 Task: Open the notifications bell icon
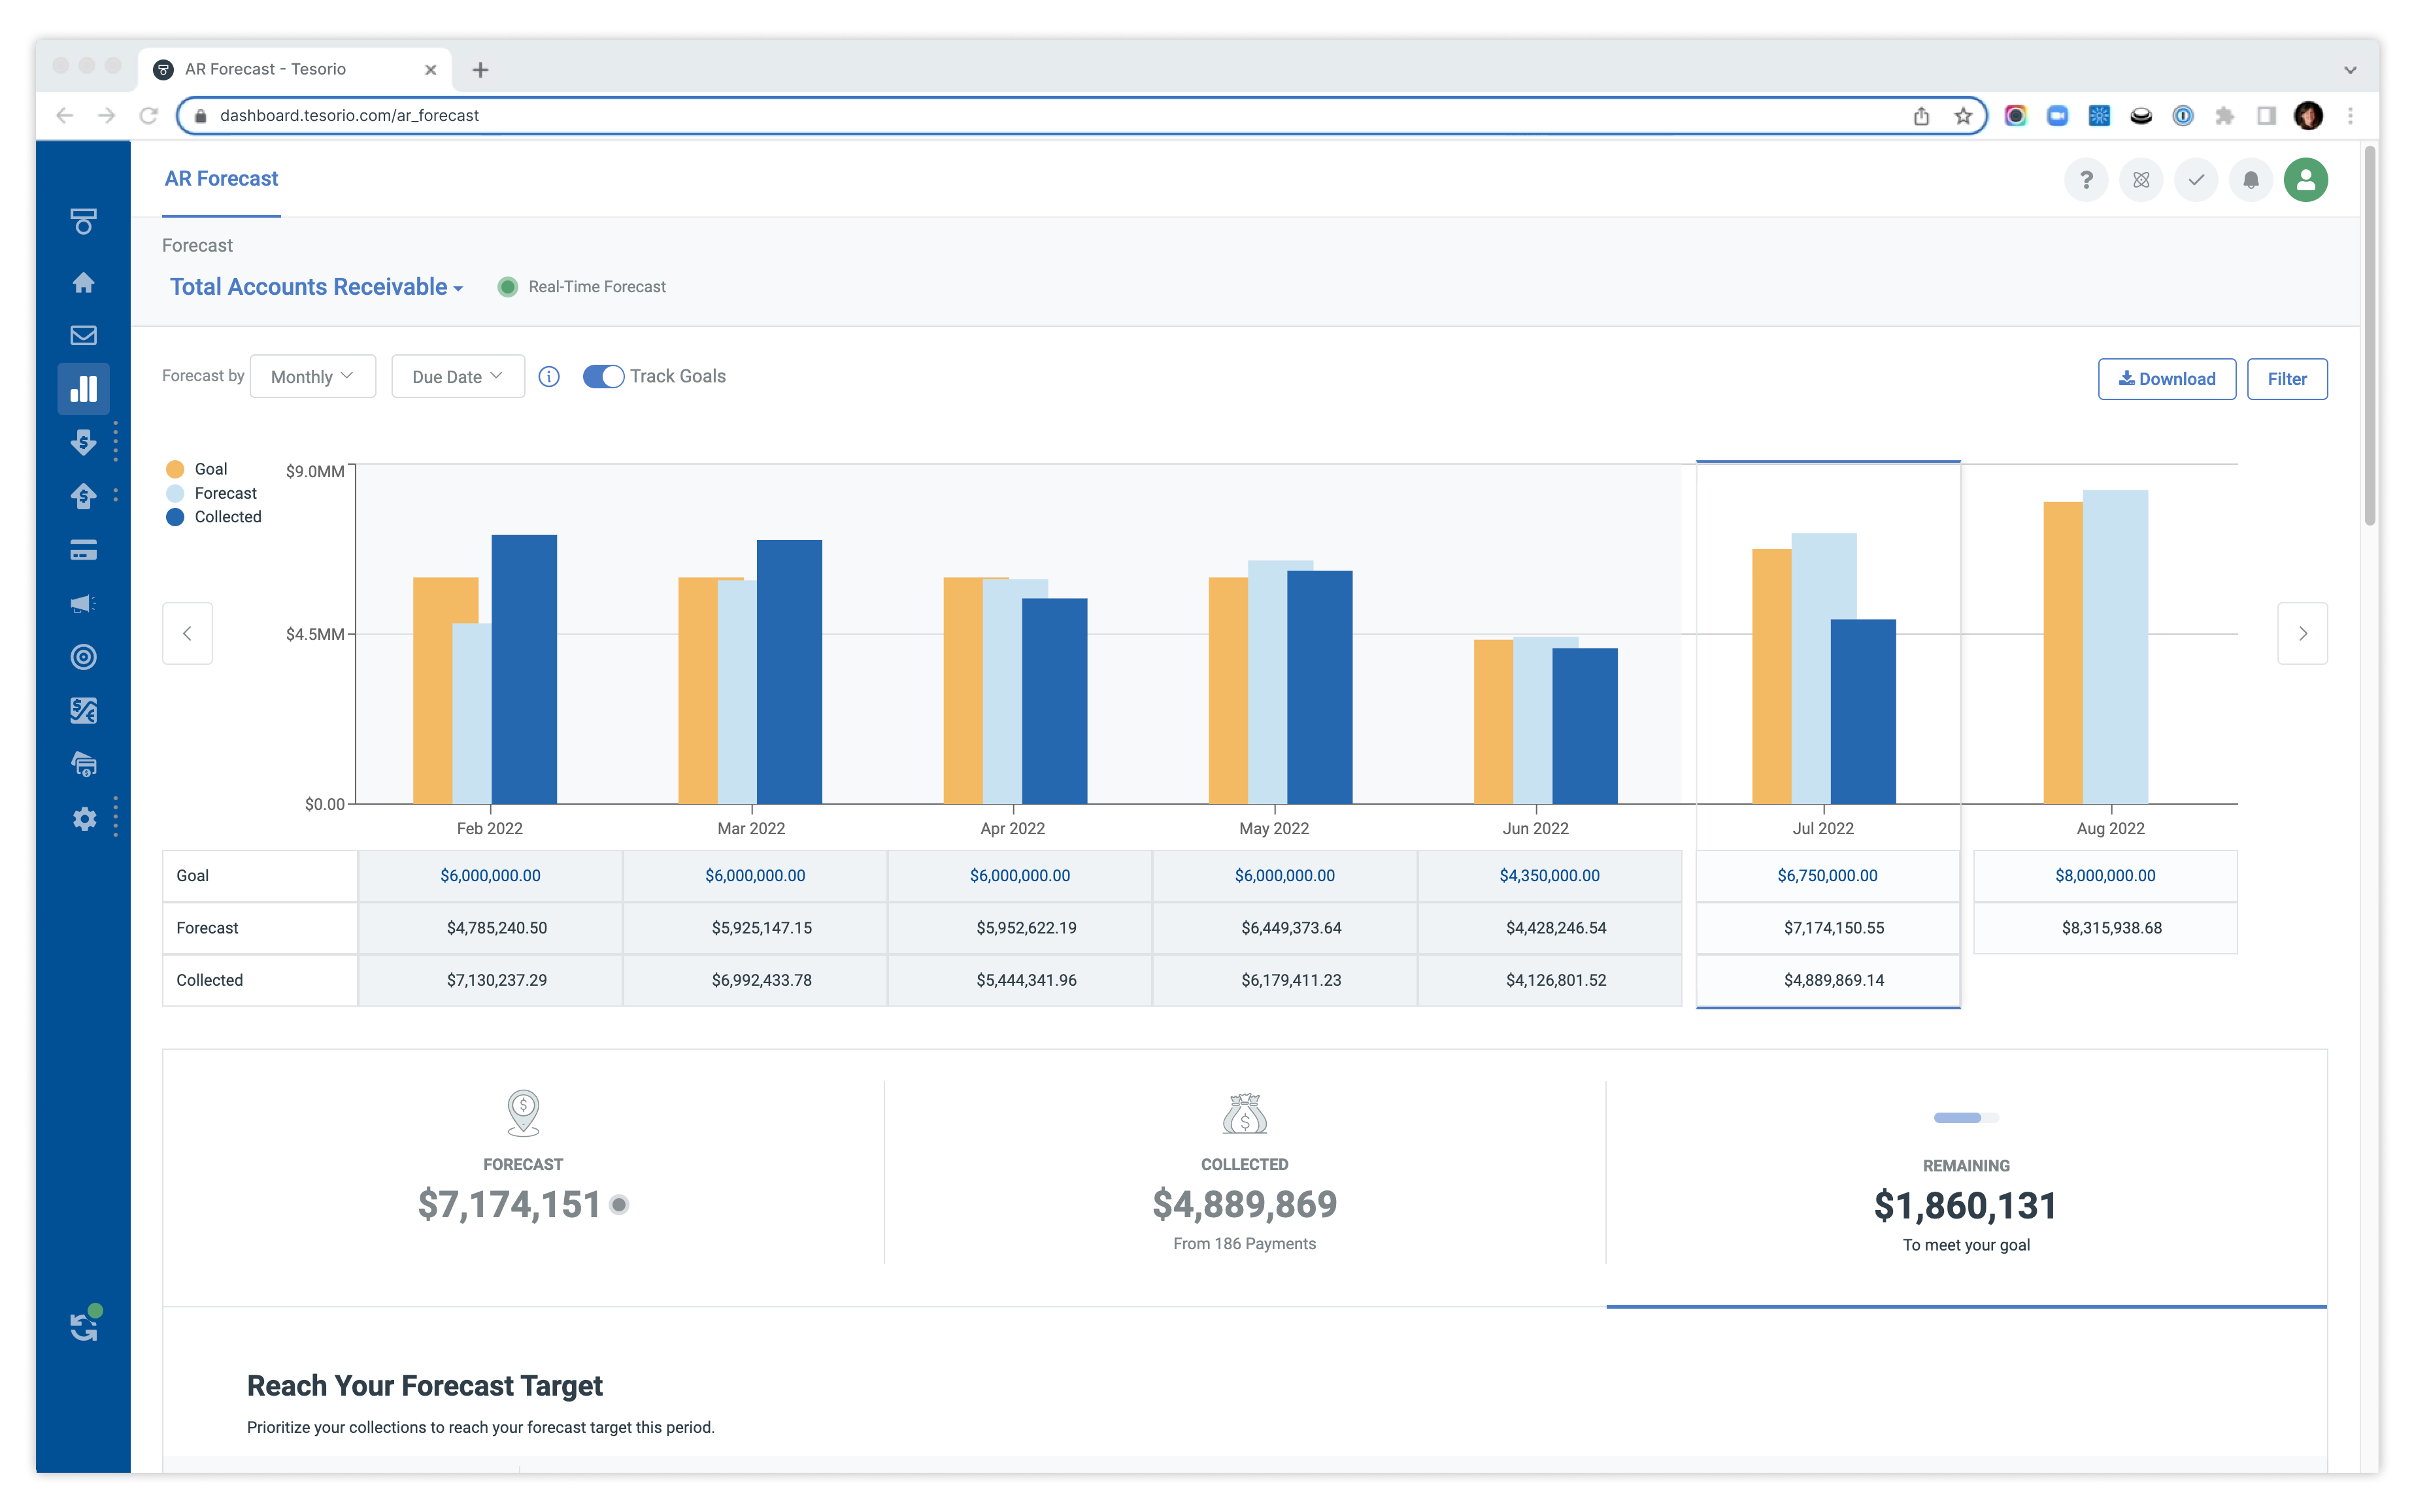[x=2250, y=180]
